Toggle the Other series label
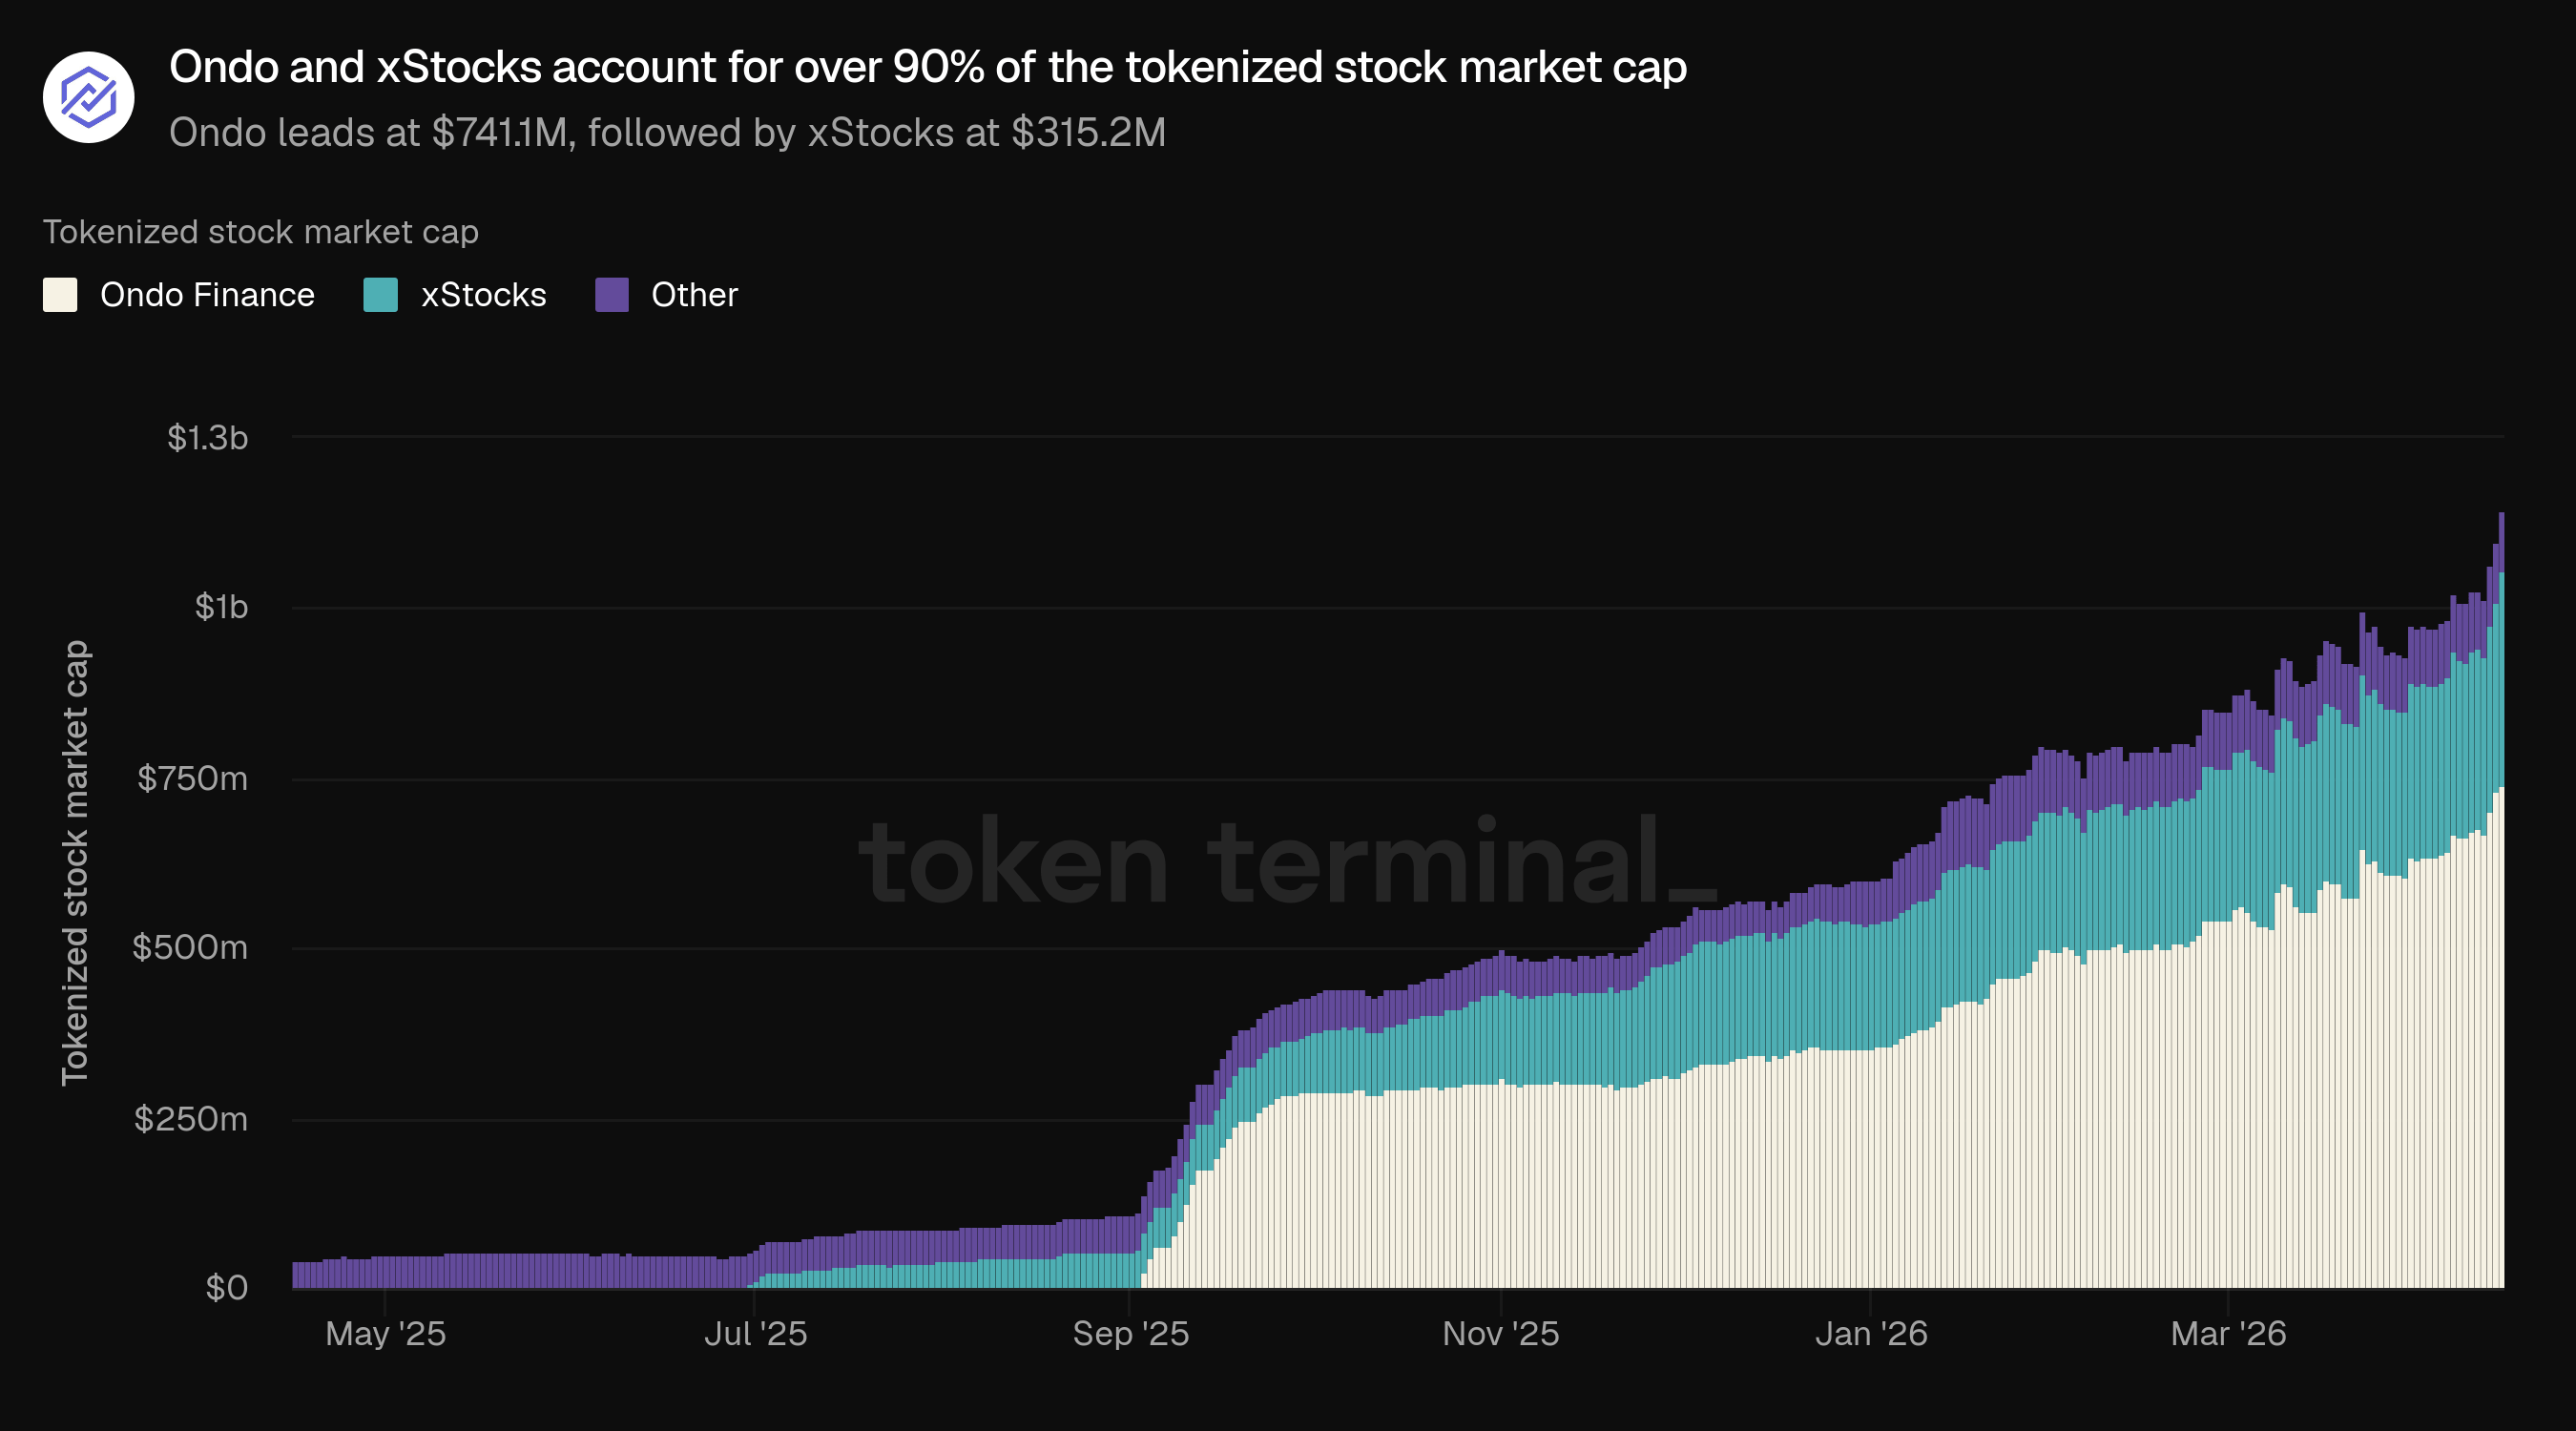The height and width of the screenshot is (1431, 2576). tap(694, 295)
